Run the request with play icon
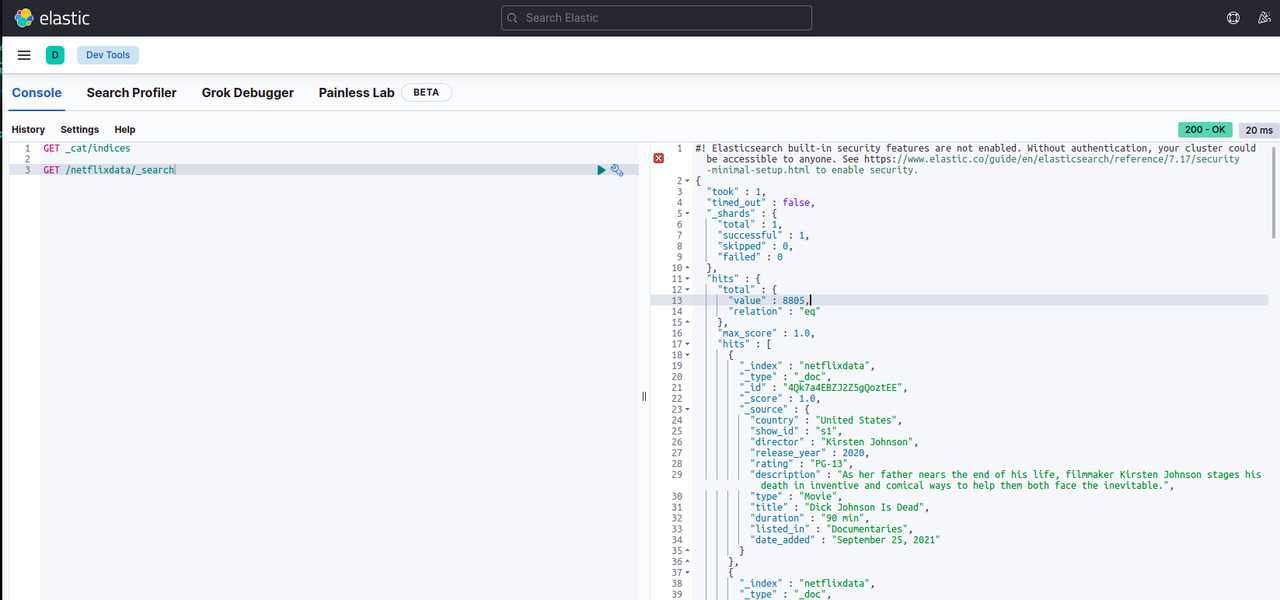The height and width of the screenshot is (600, 1280). pyautogui.click(x=601, y=170)
